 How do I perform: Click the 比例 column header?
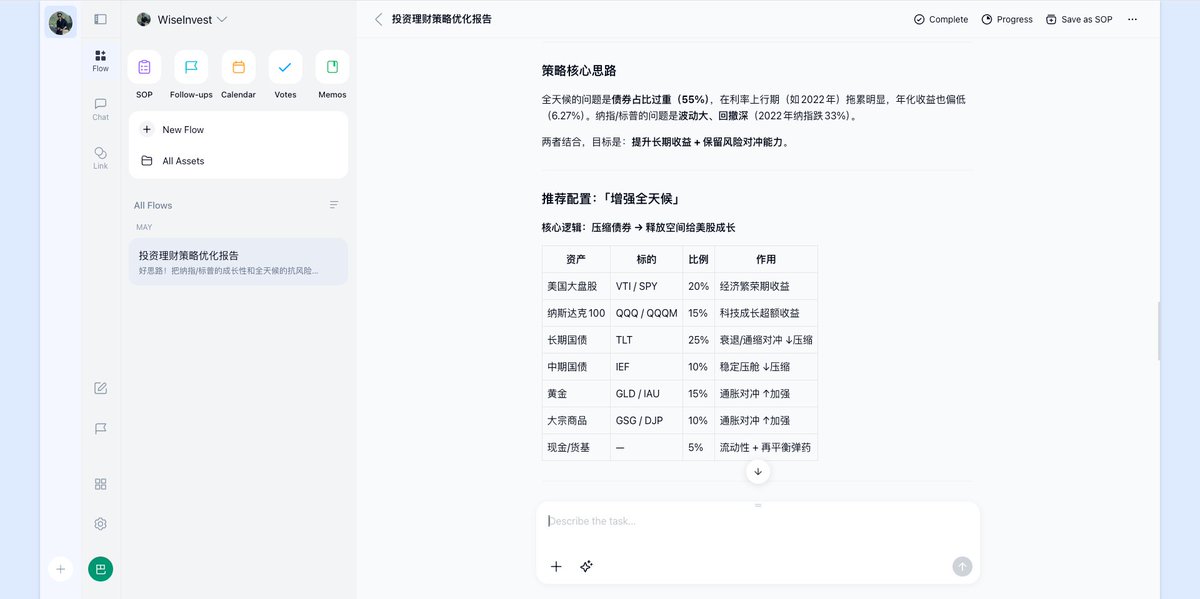(699, 259)
